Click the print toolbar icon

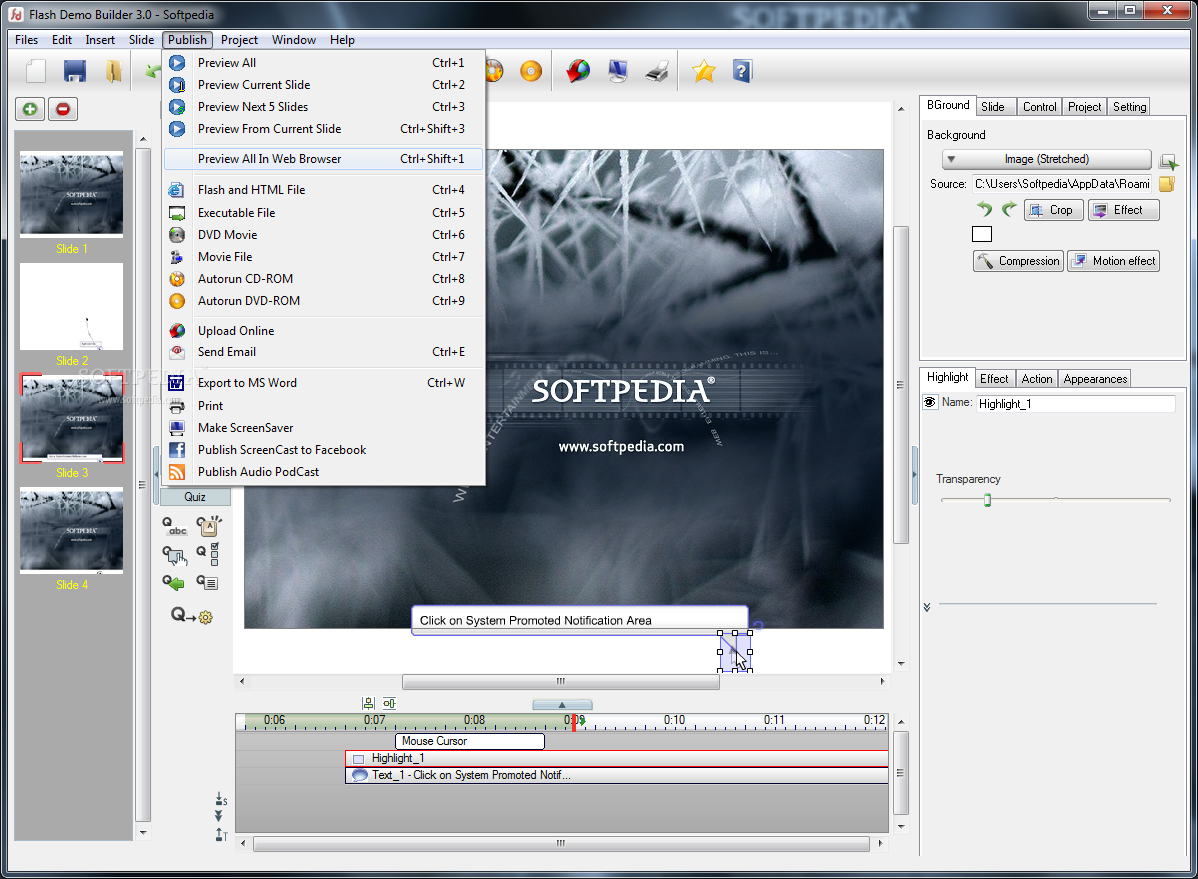click(x=657, y=71)
